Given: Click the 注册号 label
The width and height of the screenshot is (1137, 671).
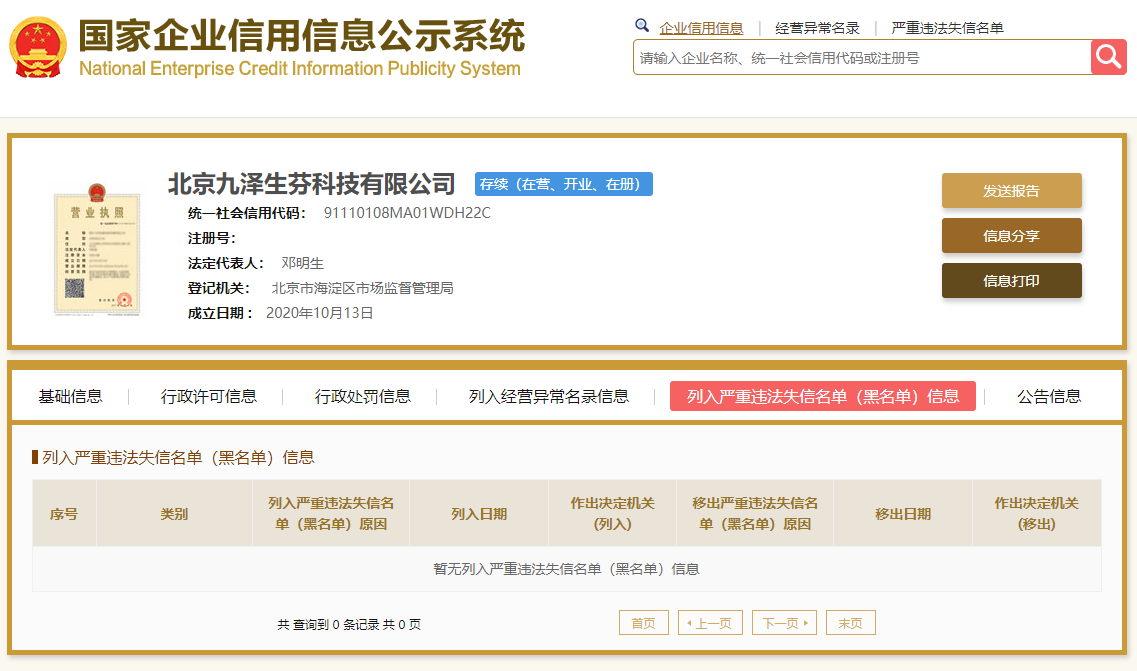Looking at the screenshot, I should pyautogui.click(x=212, y=238).
